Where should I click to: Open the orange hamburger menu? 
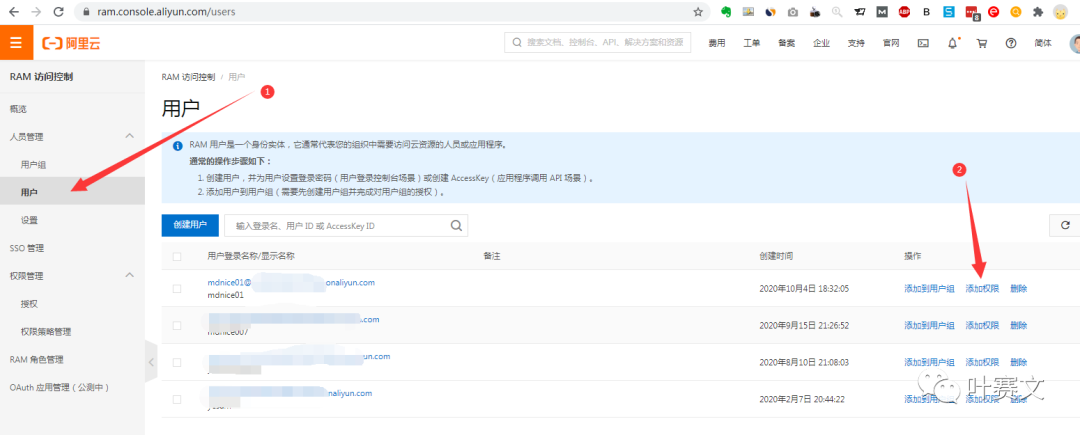pyautogui.click(x=16, y=43)
